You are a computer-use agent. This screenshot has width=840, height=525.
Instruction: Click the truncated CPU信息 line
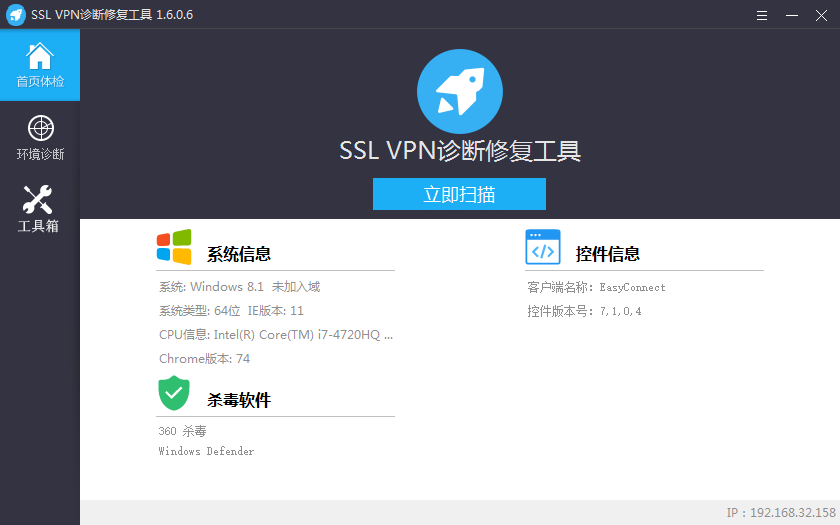[276, 335]
